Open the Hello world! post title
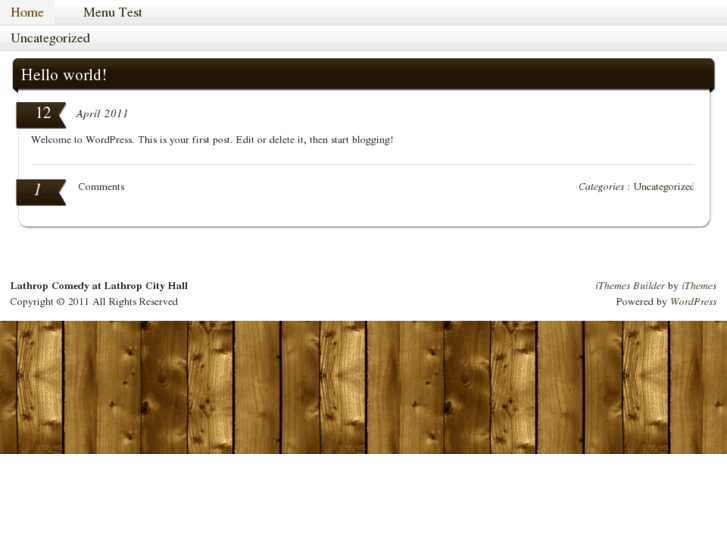This screenshot has width=727, height=545. click(x=64, y=75)
